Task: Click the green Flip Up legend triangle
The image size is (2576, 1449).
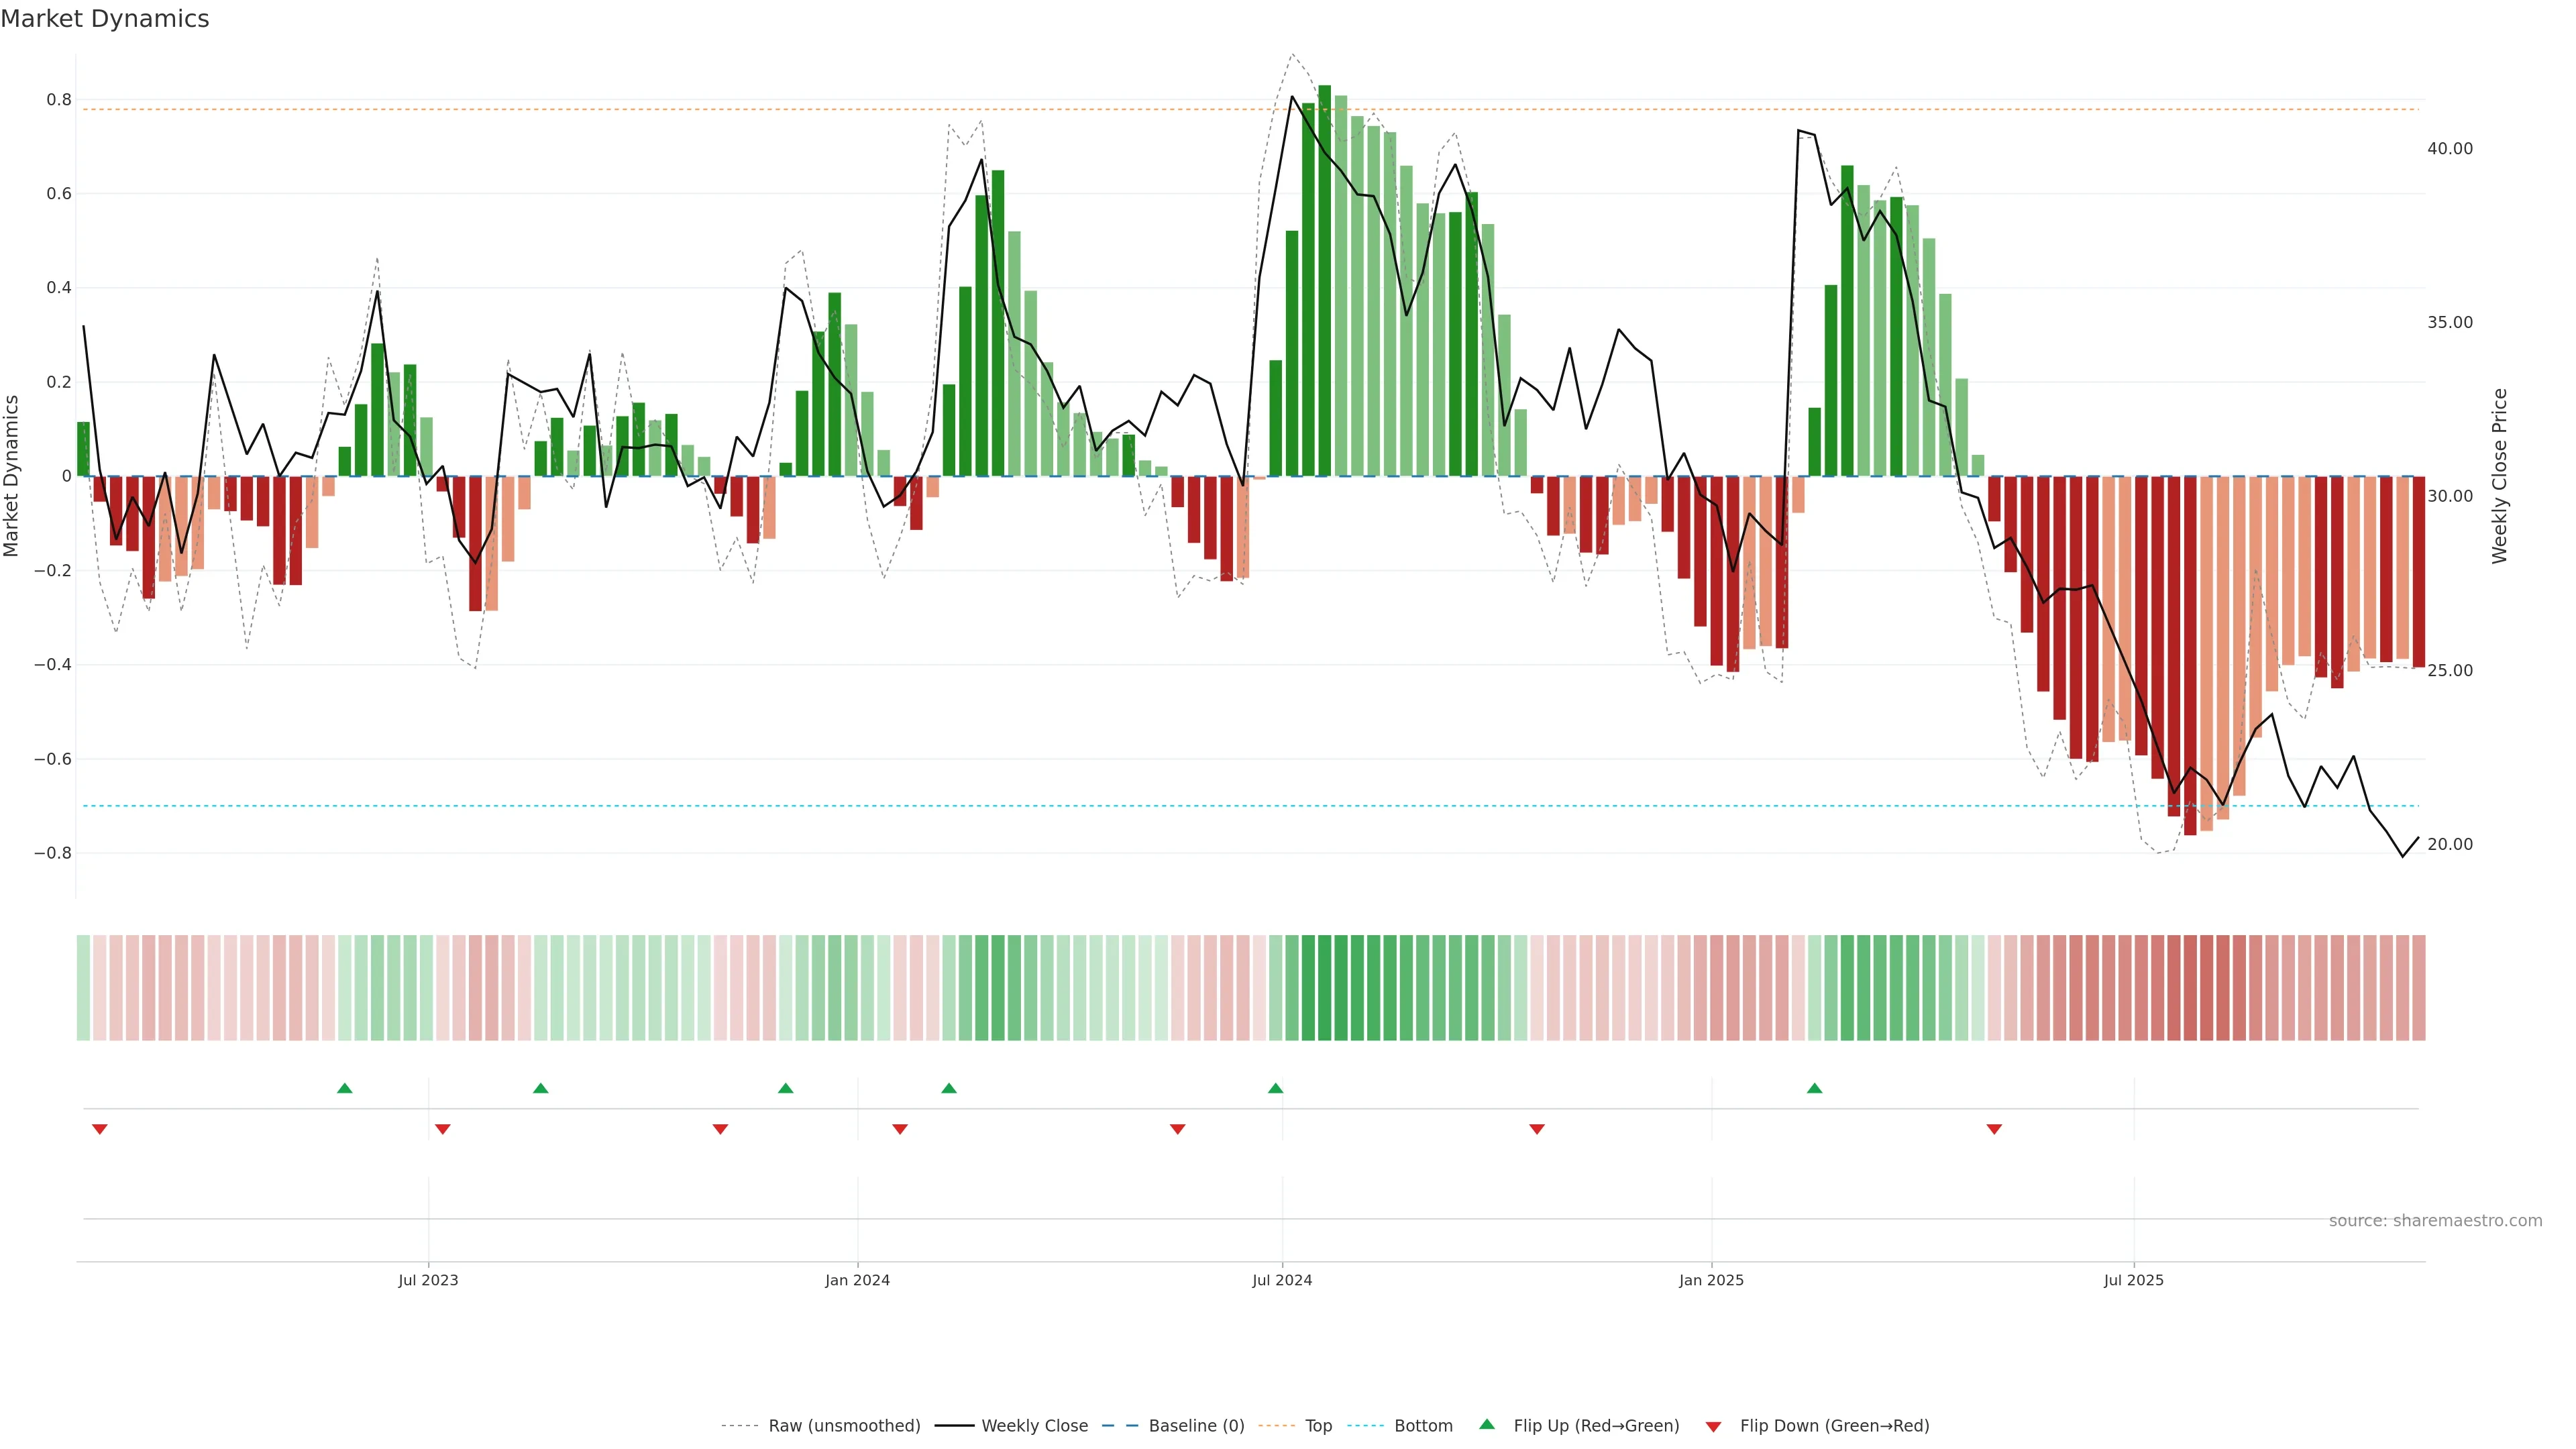Action: pos(1487,1424)
